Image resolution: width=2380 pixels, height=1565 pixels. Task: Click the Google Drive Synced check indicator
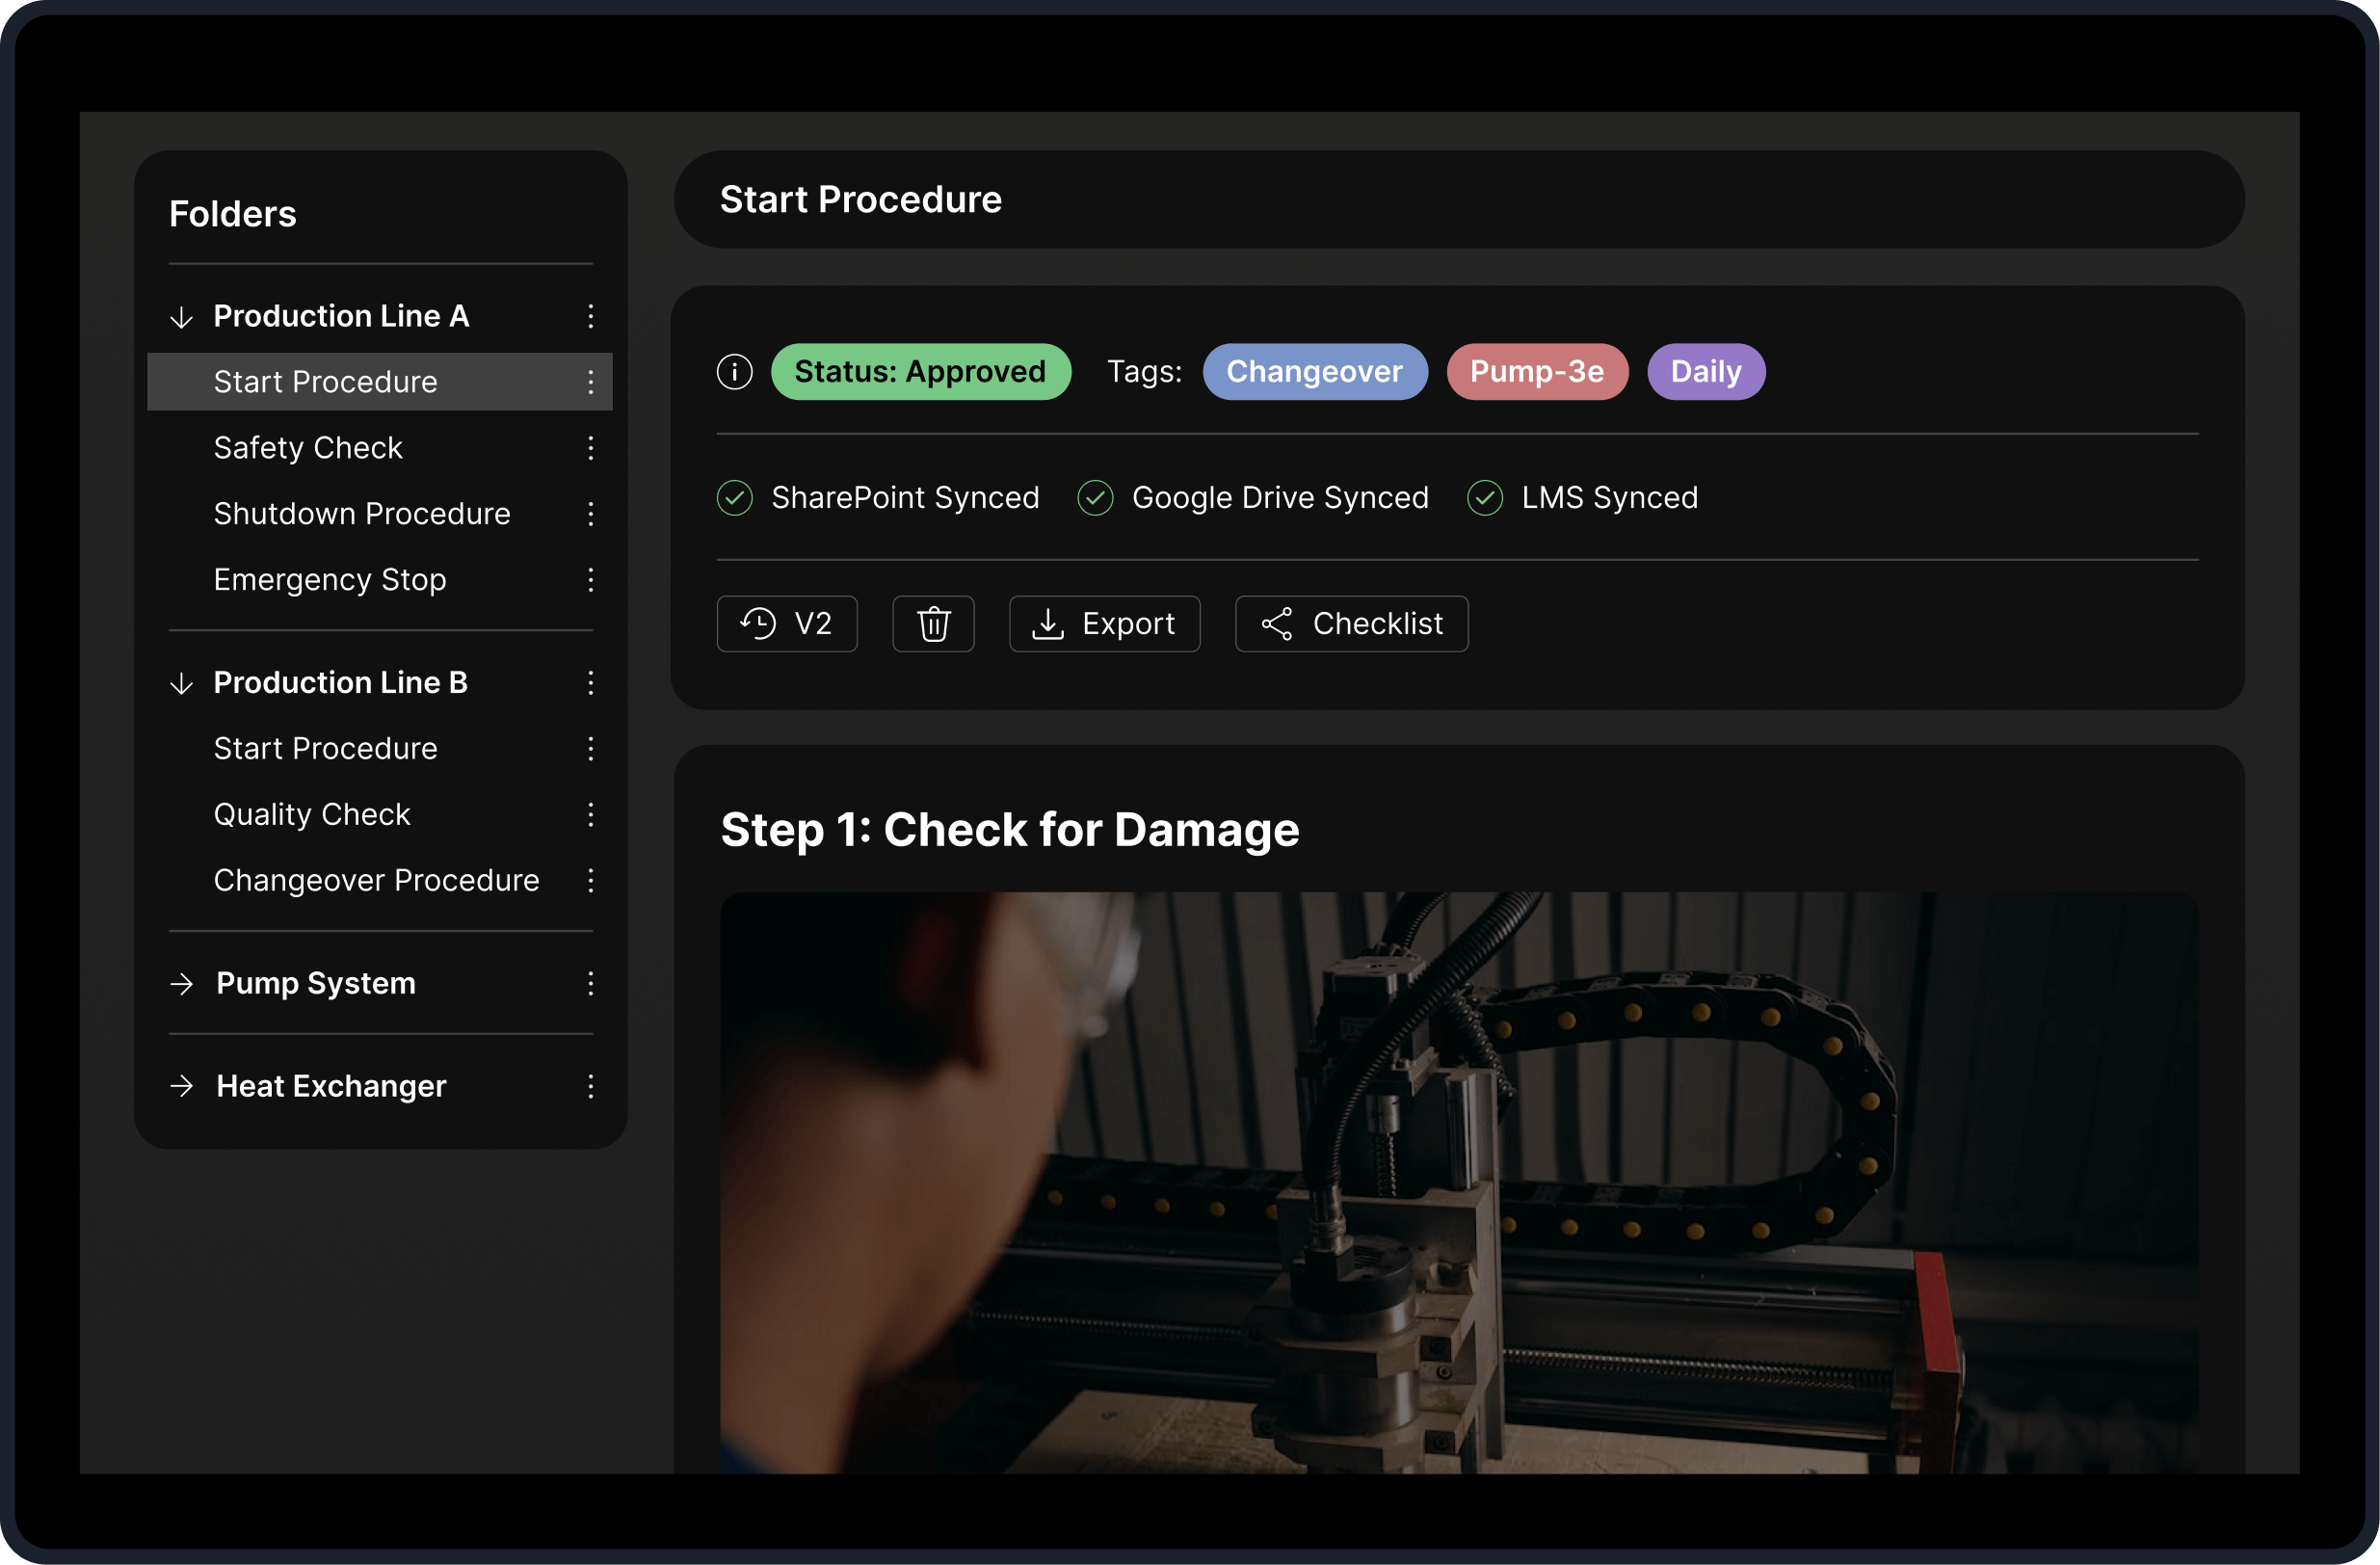pyautogui.click(x=1095, y=498)
